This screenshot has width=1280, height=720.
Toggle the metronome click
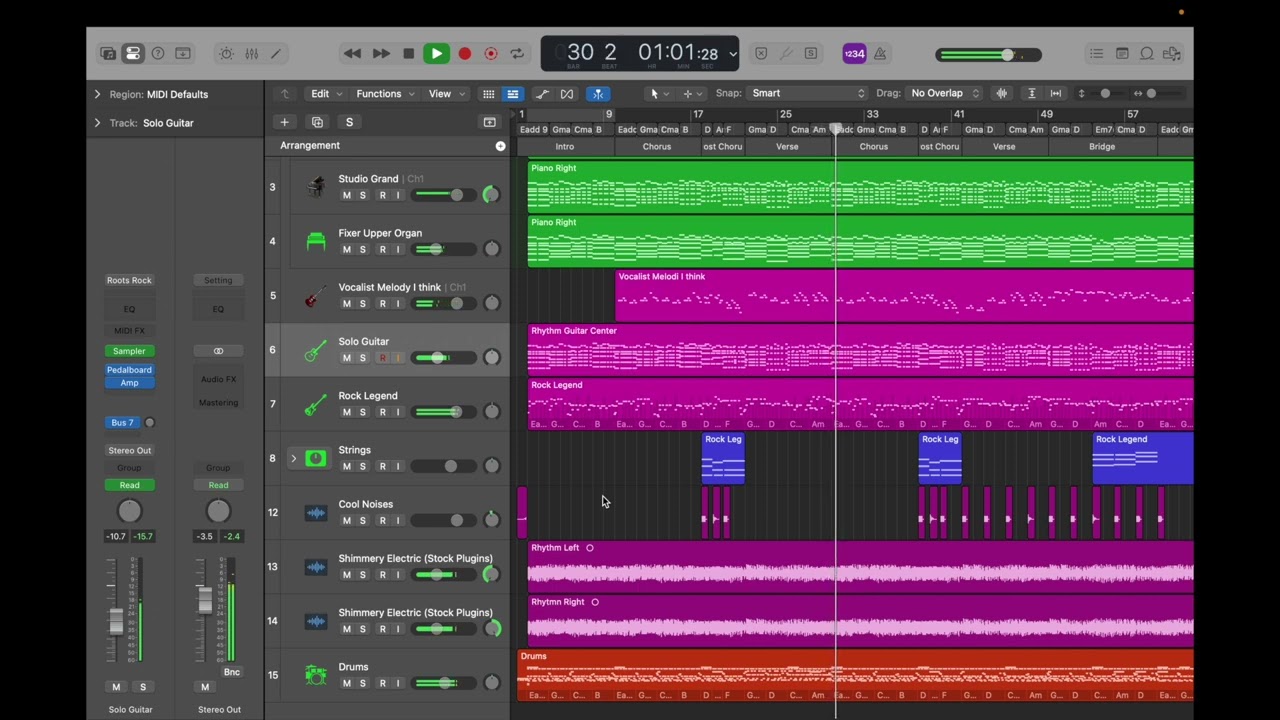pyautogui.click(x=880, y=54)
